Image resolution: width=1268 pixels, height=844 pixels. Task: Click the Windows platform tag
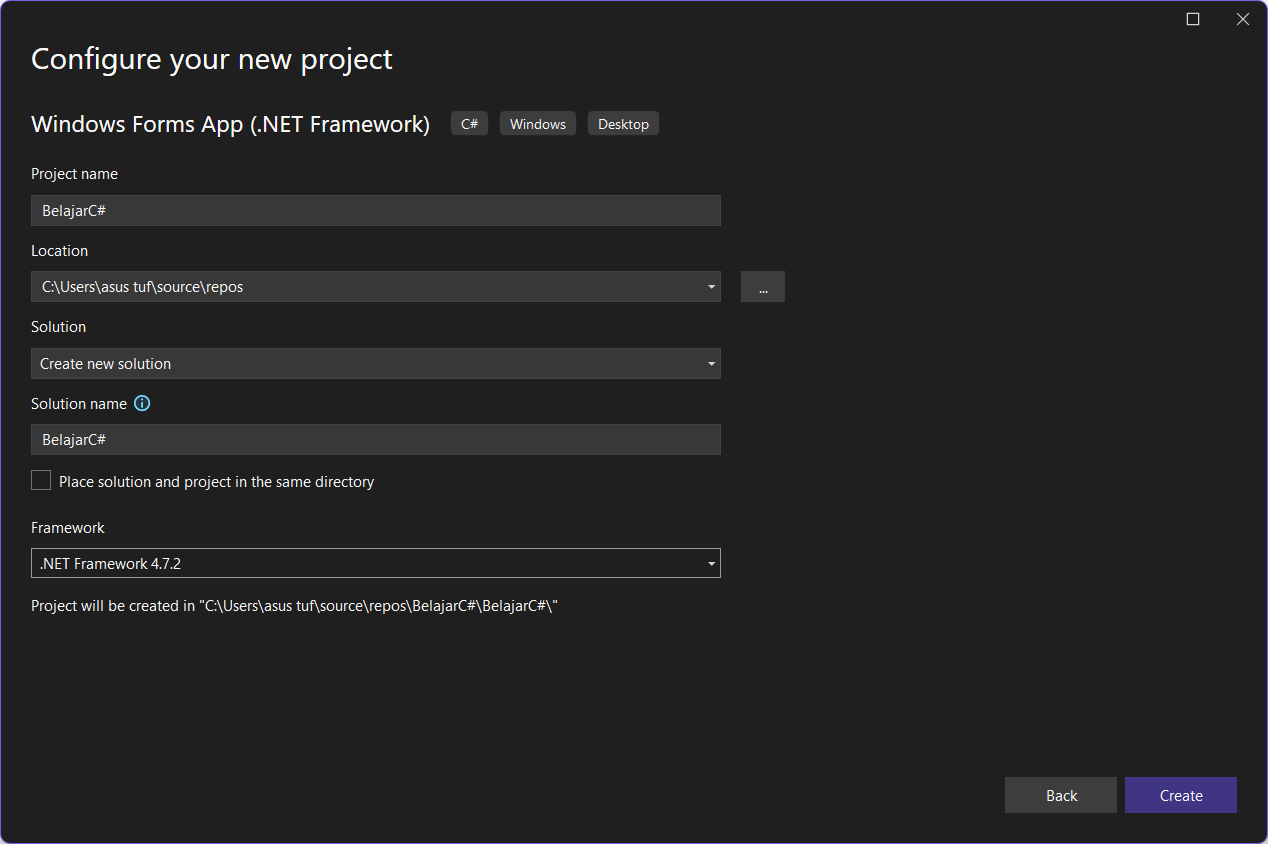pos(537,124)
